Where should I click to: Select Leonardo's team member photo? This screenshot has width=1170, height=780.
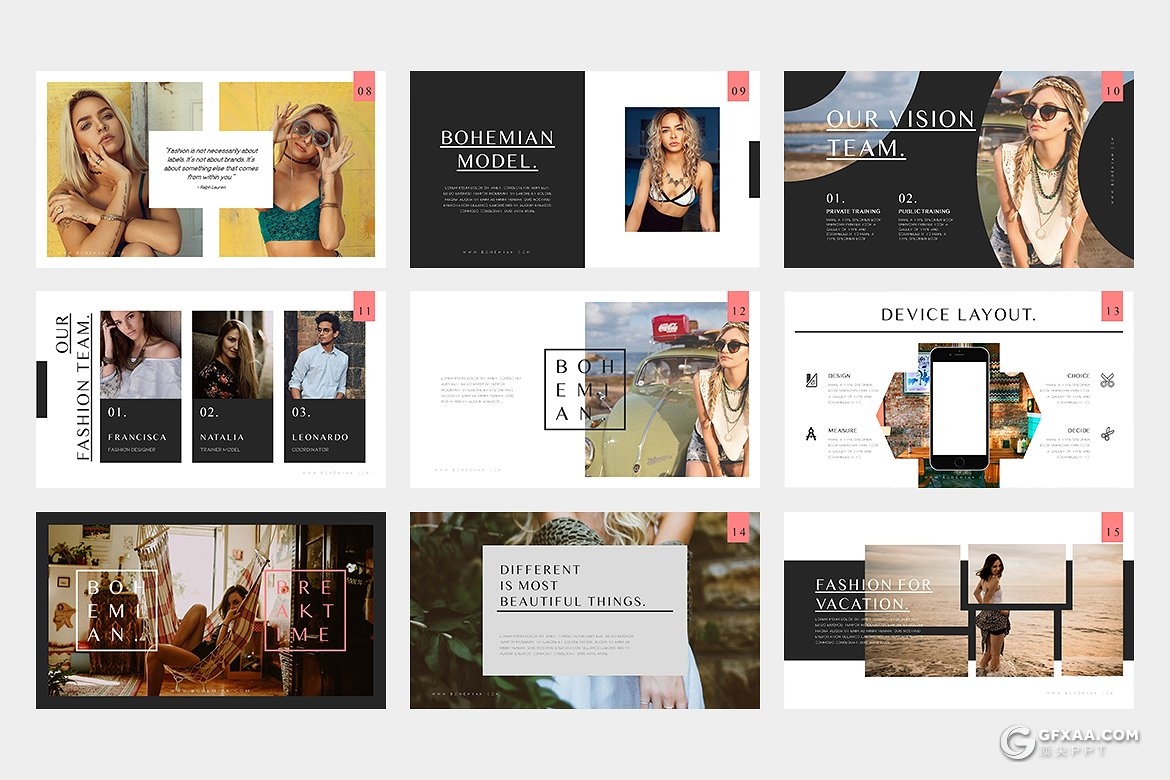point(324,355)
